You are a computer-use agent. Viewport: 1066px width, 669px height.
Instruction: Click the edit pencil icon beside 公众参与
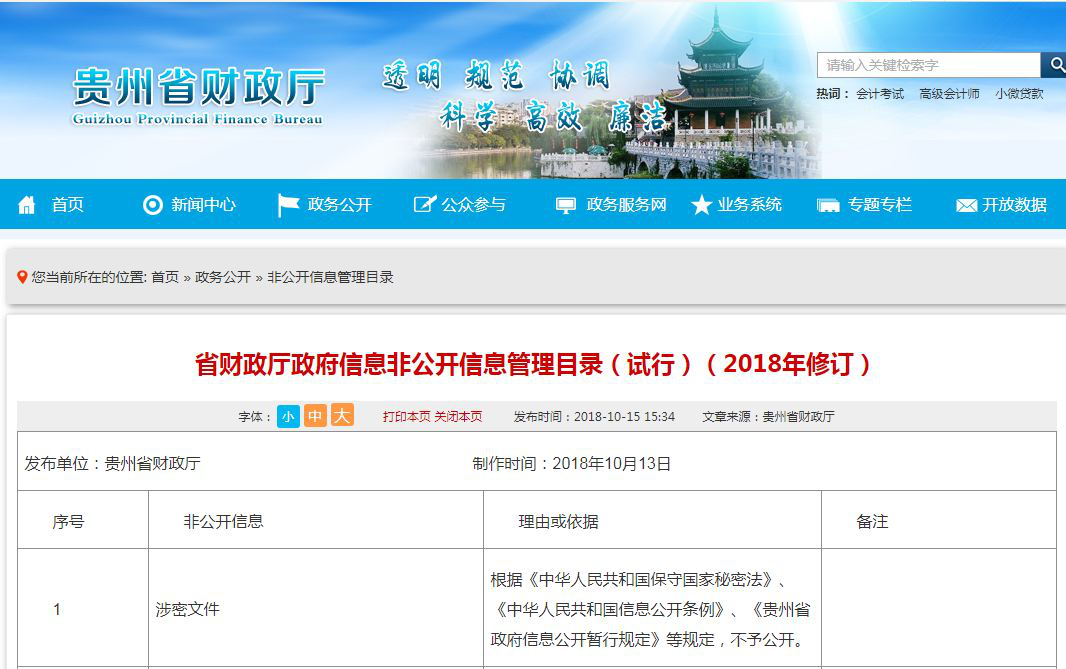[x=424, y=205]
